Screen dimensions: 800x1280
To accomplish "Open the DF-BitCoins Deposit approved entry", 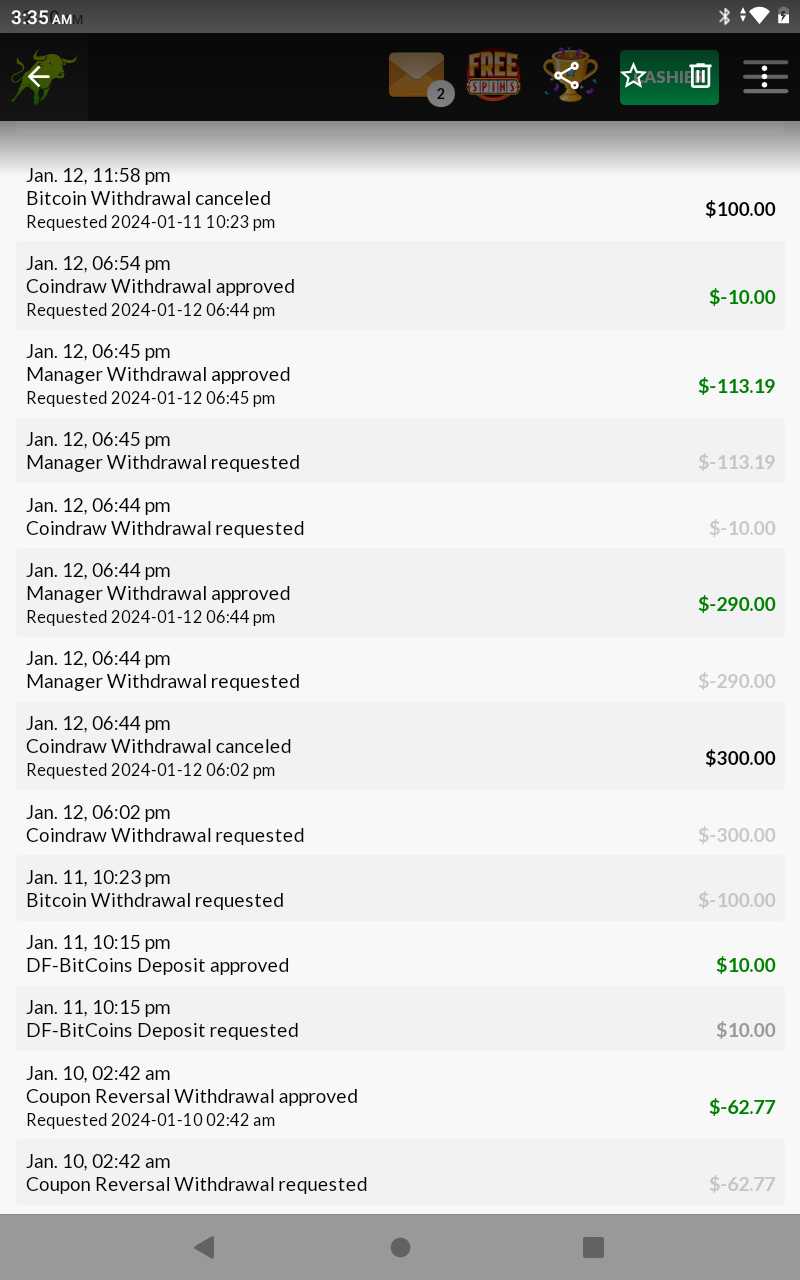I will [x=400, y=953].
